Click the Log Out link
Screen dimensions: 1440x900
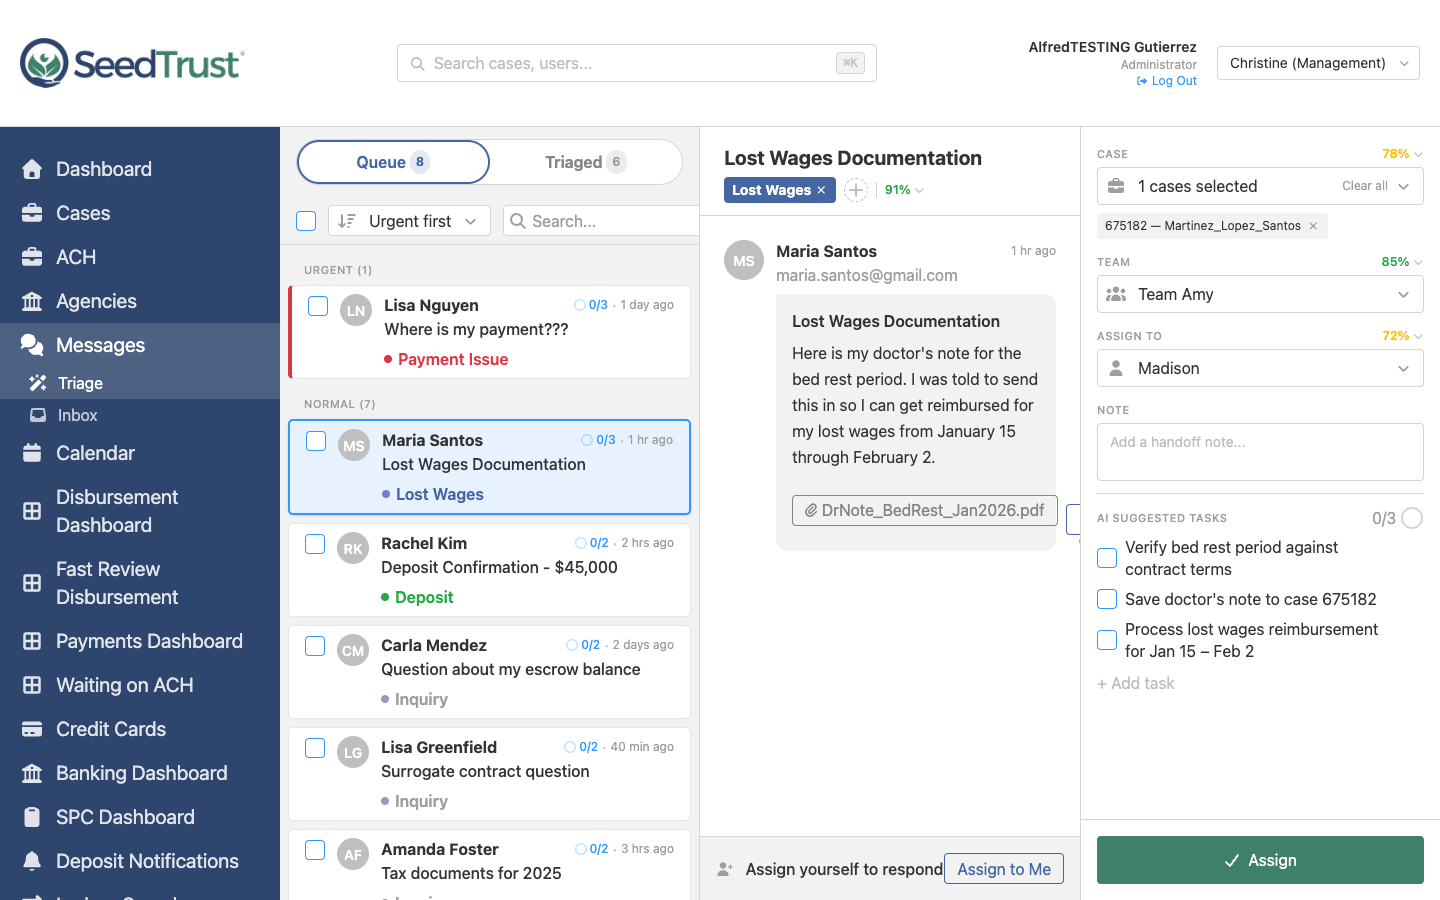pos(1167,81)
